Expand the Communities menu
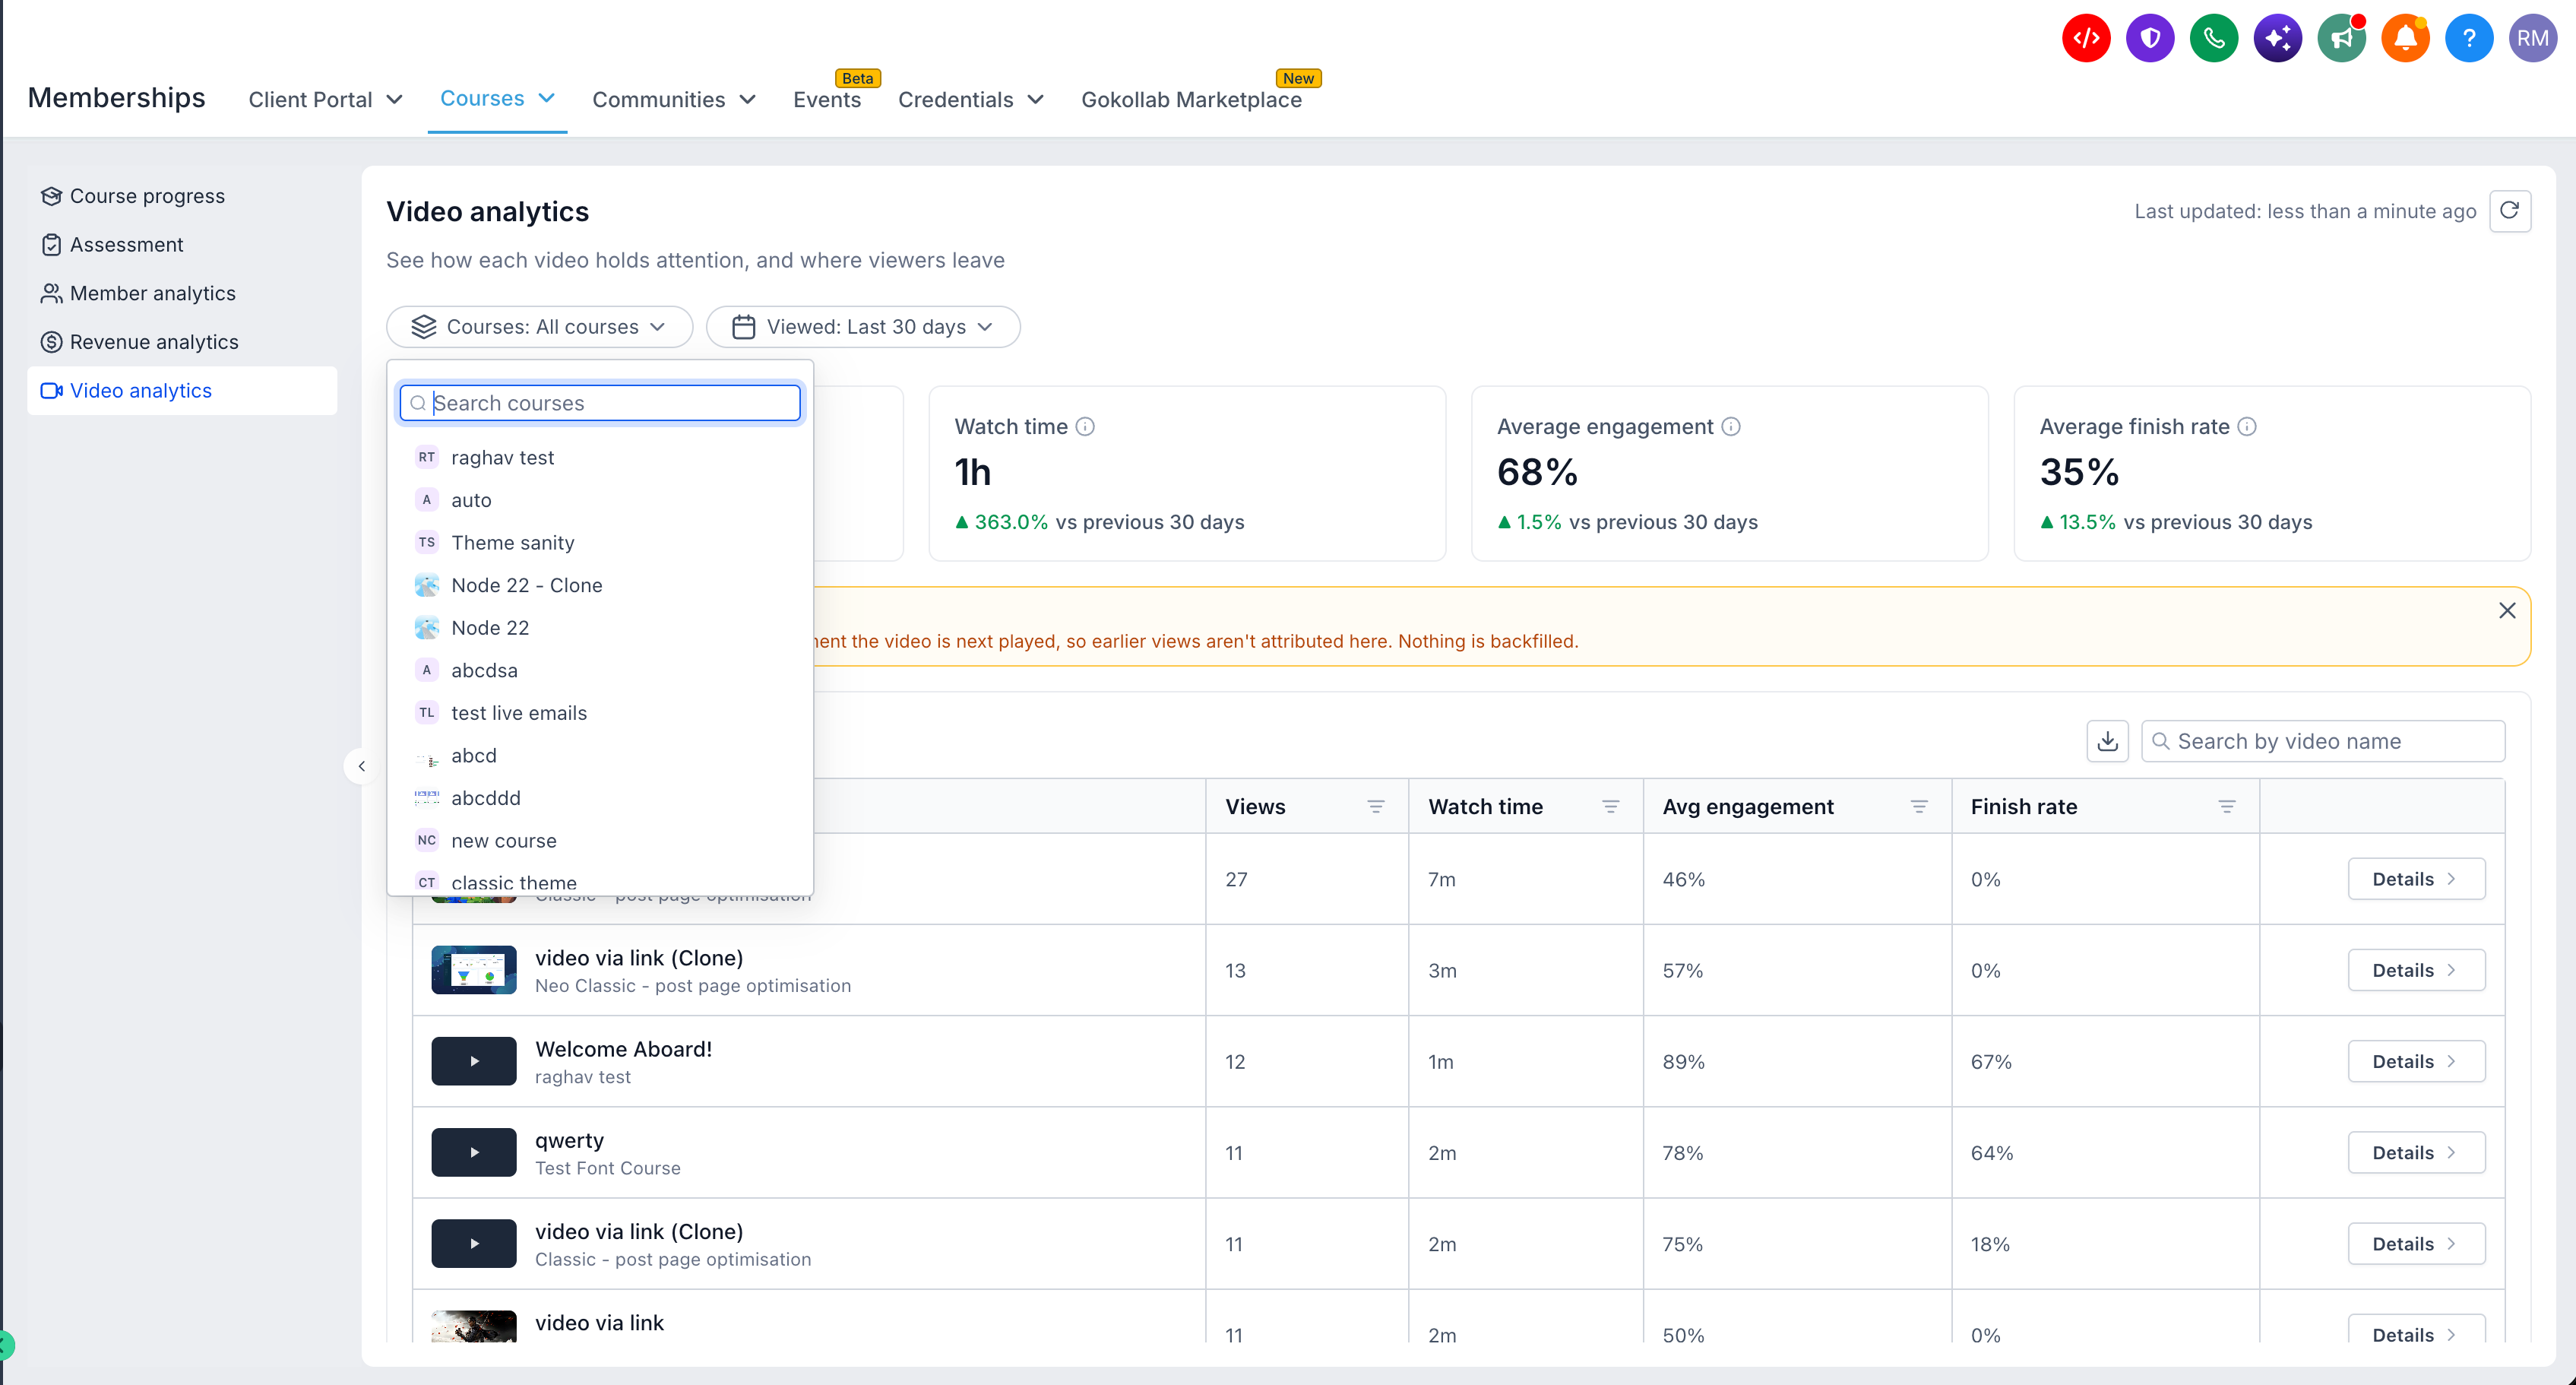Image resolution: width=2576 pixels, height=1385 pixels. coord(674,100)
